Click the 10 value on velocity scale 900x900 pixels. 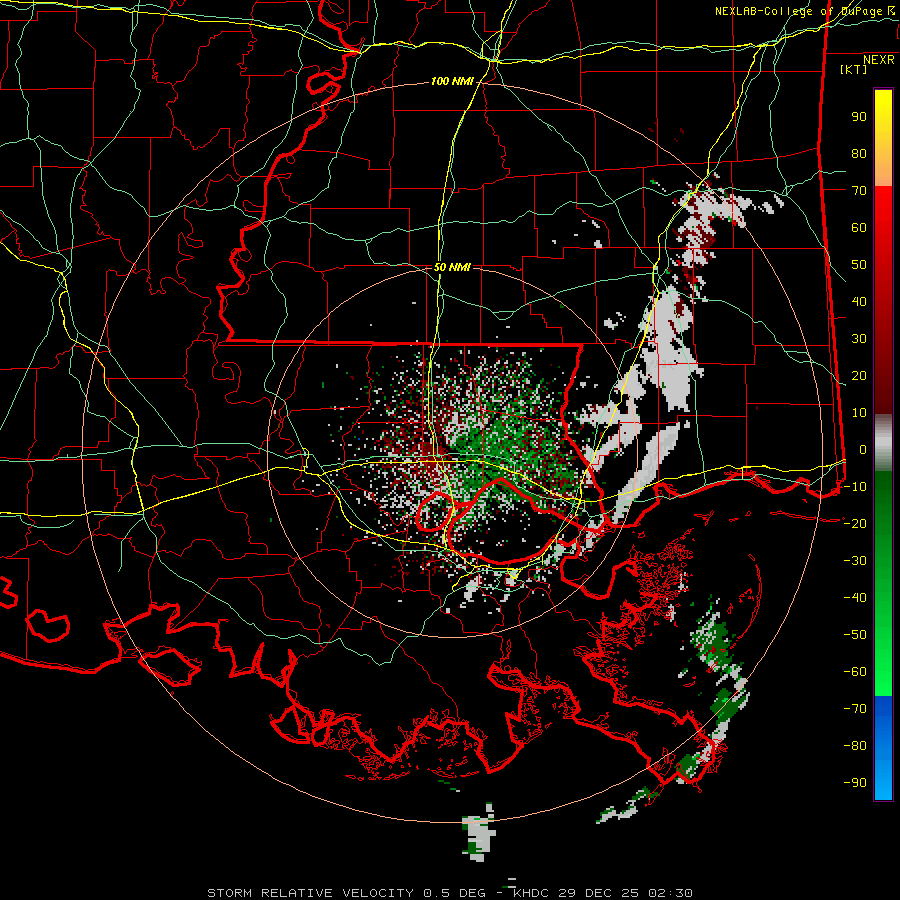coord(859,413)
